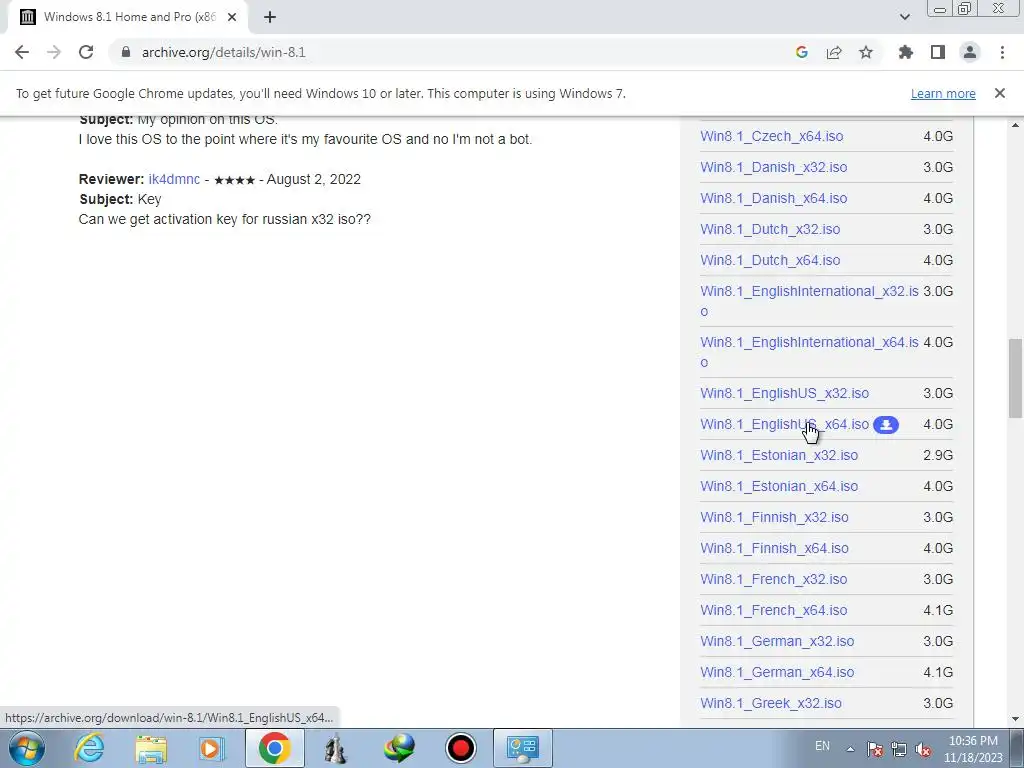Click the page vertical scrollbar thumb
This screenshot has height=768, width=1024.
click(1015, 378)
